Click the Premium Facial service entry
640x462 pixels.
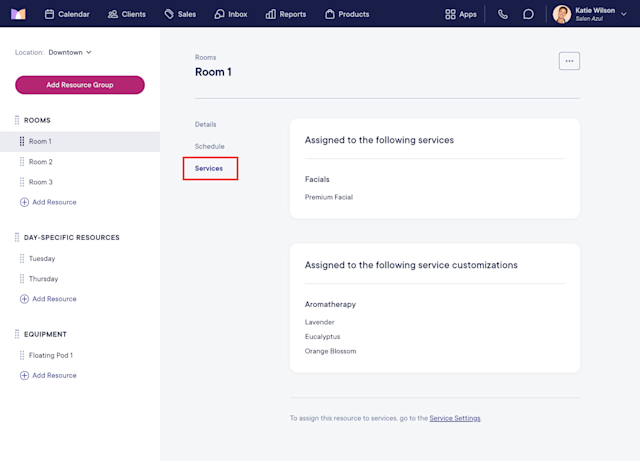(329, 197)
